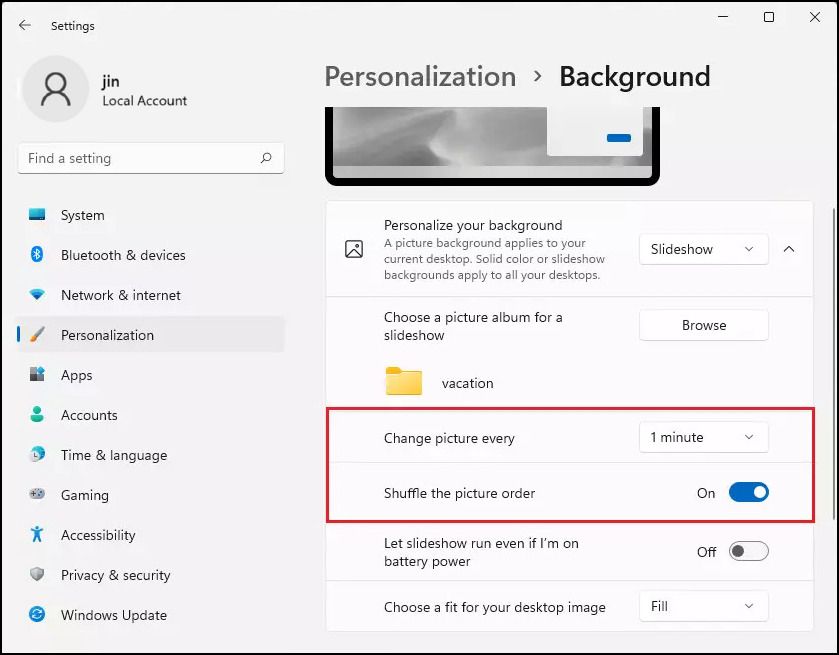Open Time & language label
The image size is (839, 655).
[x=114, y=455]
